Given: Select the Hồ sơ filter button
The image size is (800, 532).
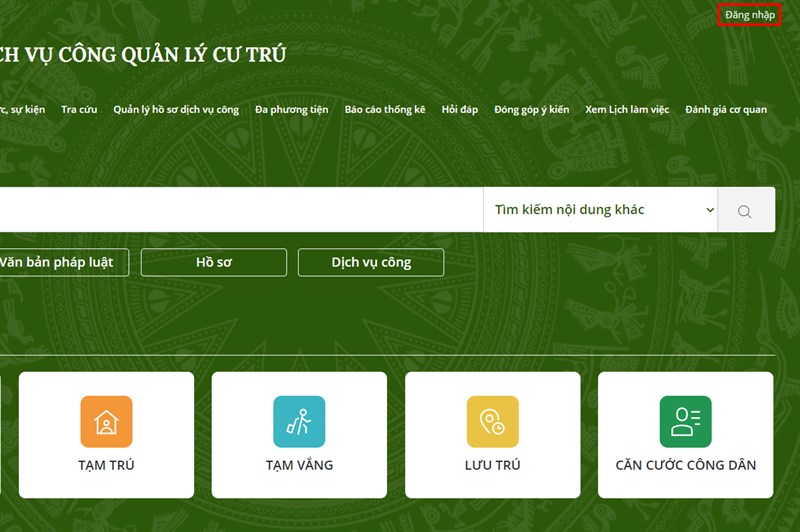Looking at the screenshot, I should pyautogui.click(x=214, y=262).
